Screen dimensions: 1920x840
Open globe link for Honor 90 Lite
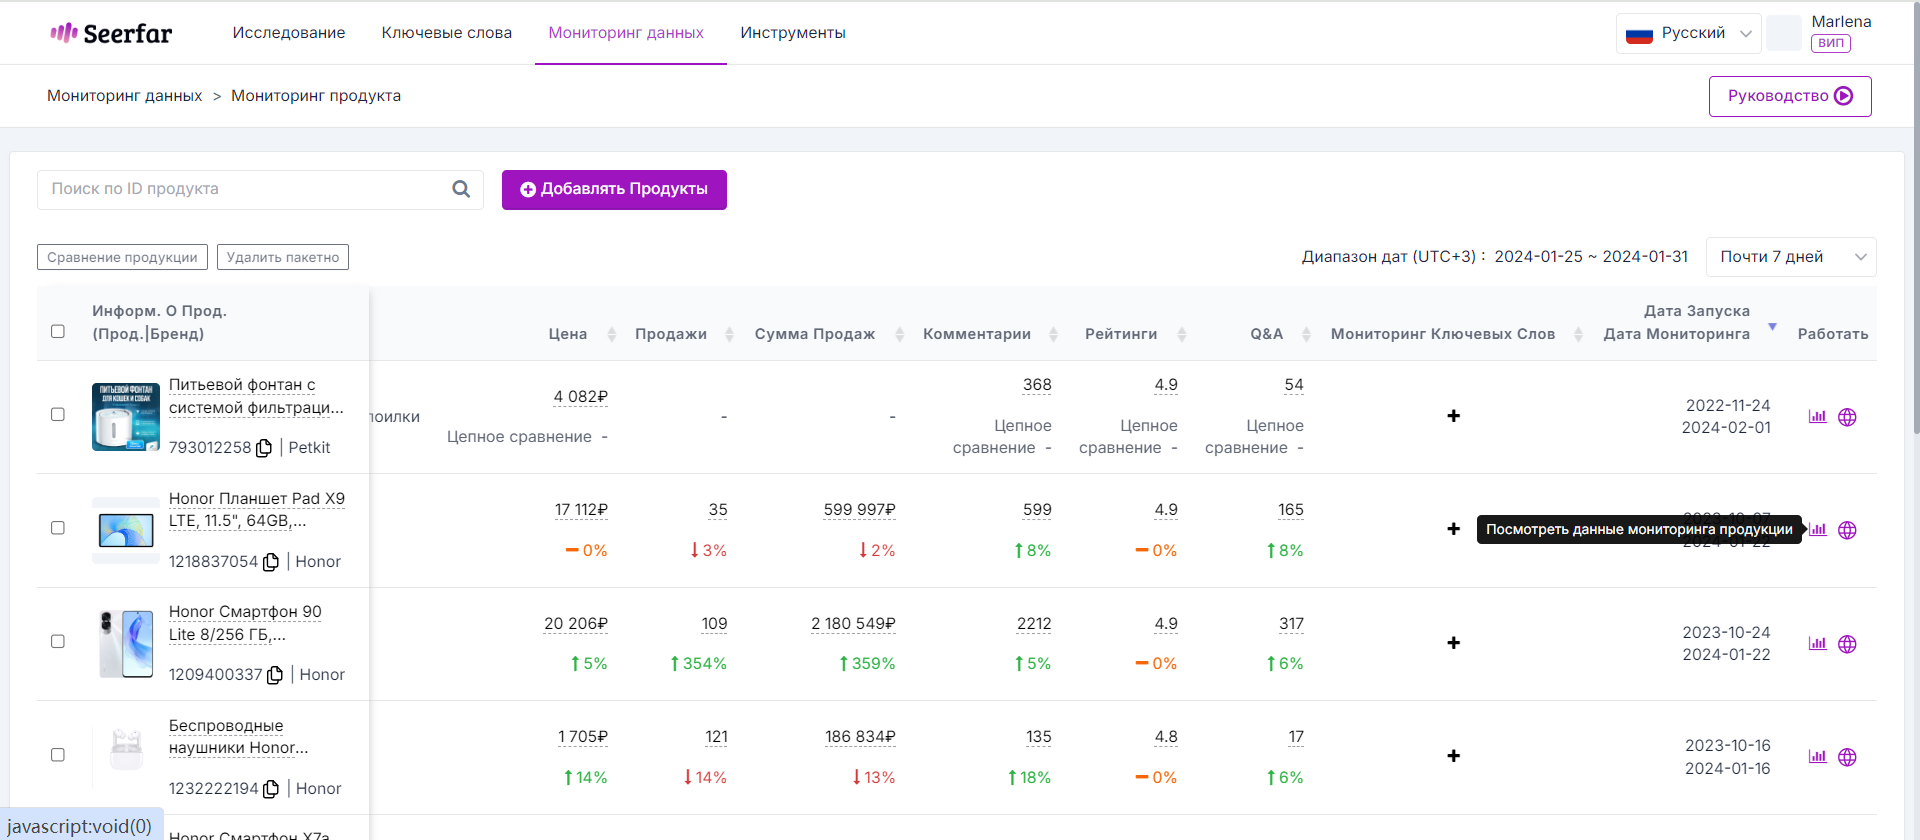point(1847,644)
